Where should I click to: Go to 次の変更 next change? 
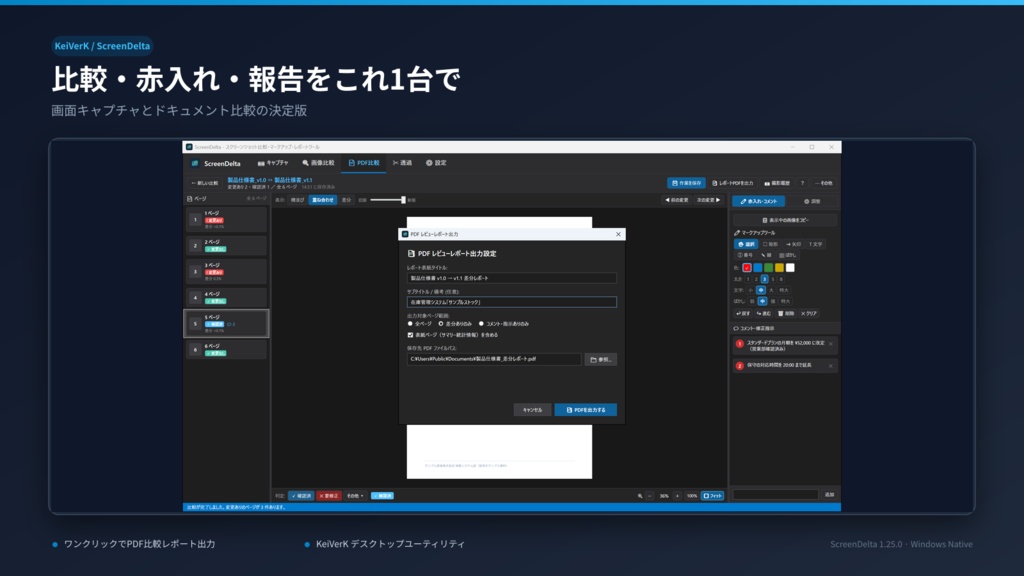coord(709,200)
